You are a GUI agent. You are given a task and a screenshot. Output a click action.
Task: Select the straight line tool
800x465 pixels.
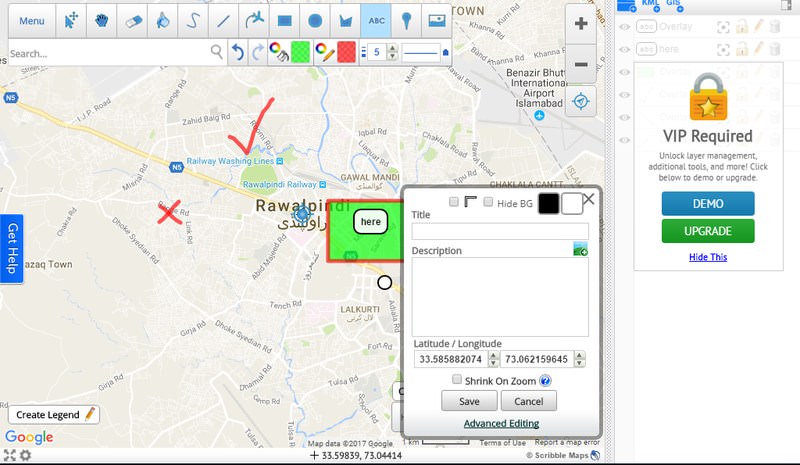(223, 21)
